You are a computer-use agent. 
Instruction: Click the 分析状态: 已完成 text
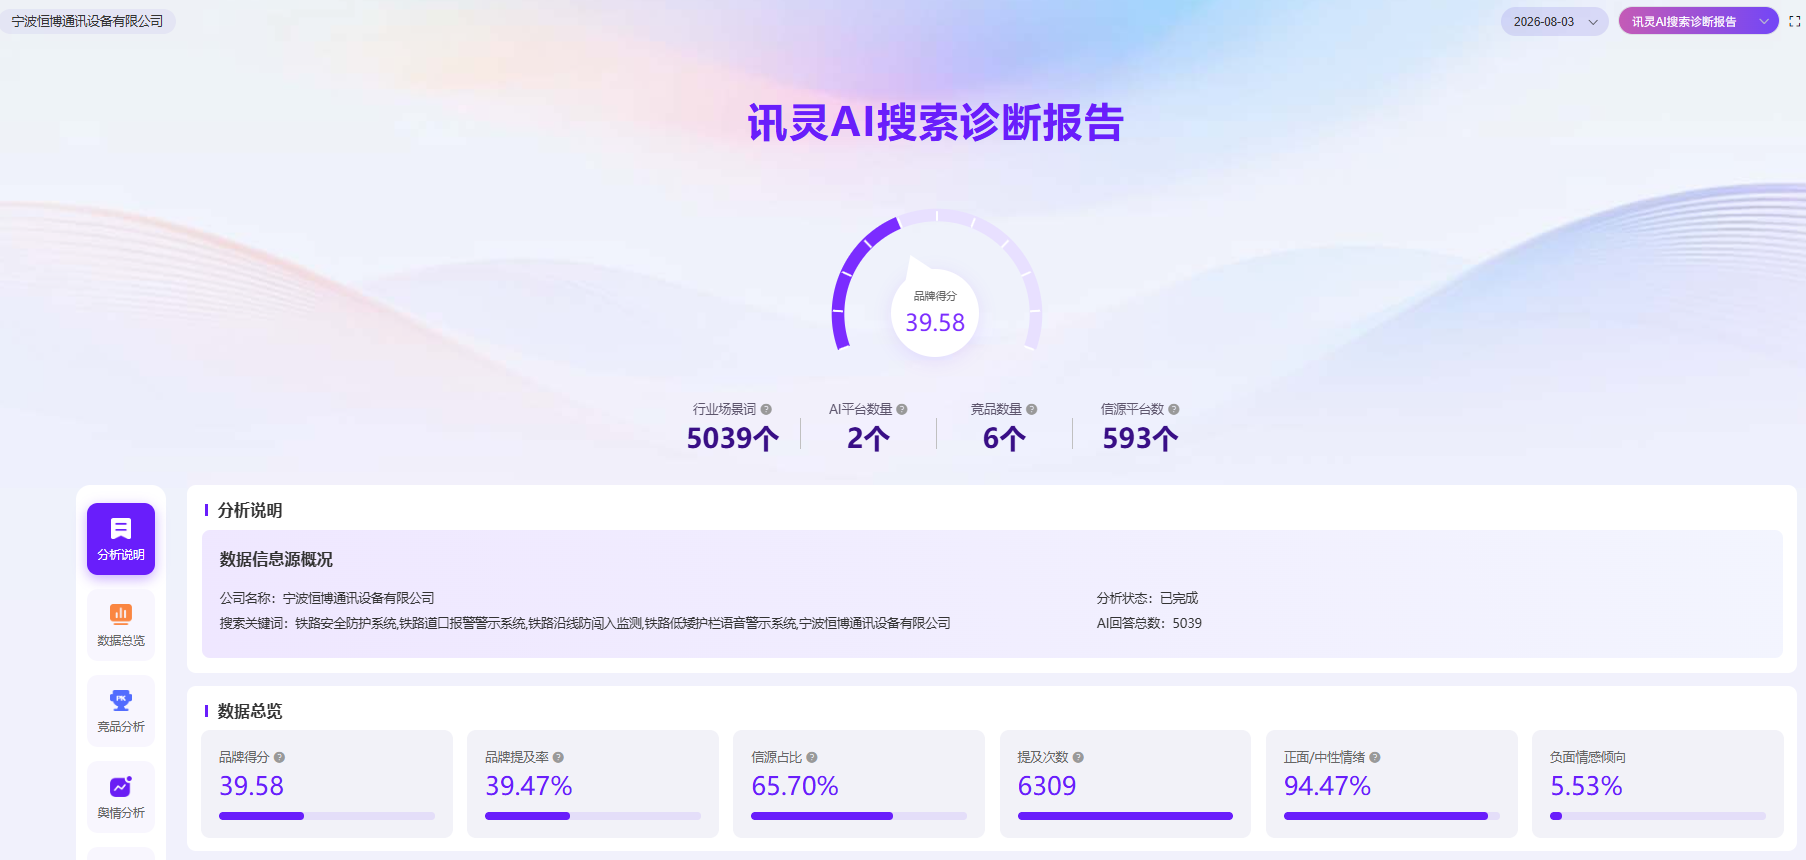click(x=1147, y=598)
